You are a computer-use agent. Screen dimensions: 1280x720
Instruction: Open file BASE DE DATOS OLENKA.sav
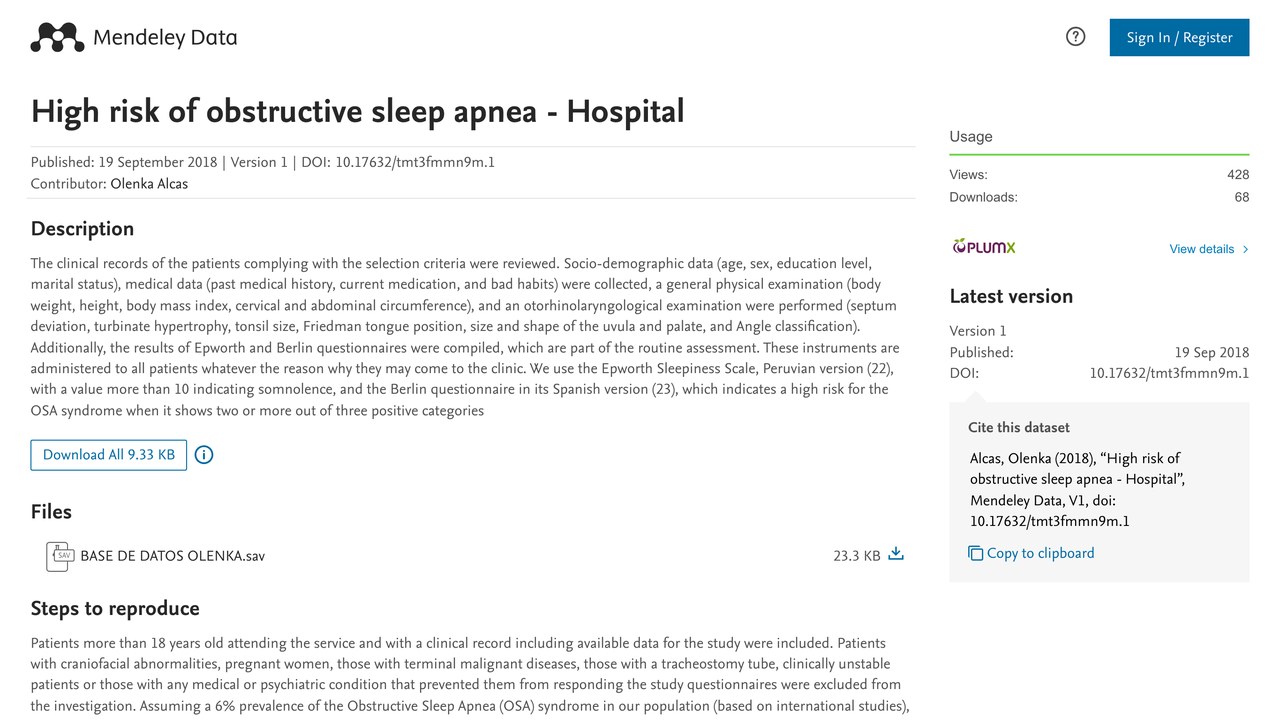click(172, 556)
